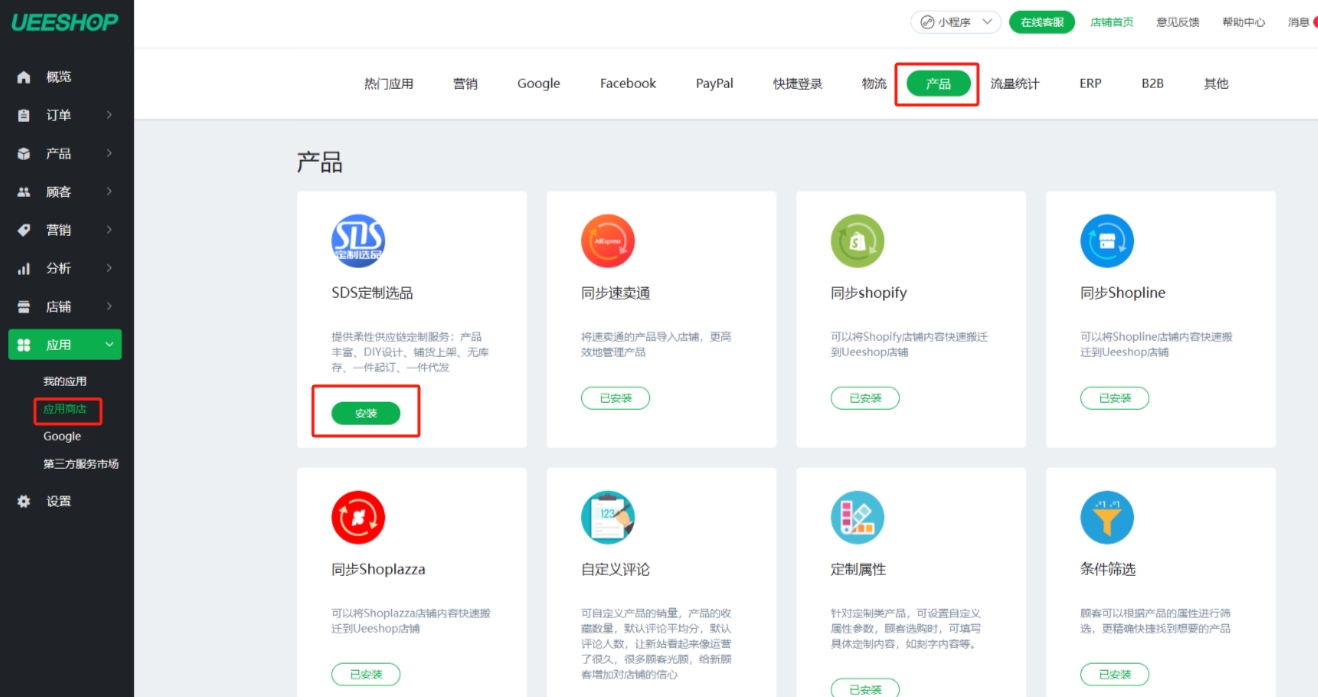Switch to the 快捷登录 category tab
This screenshot has width=1318, height=697.
pos(798,84)
